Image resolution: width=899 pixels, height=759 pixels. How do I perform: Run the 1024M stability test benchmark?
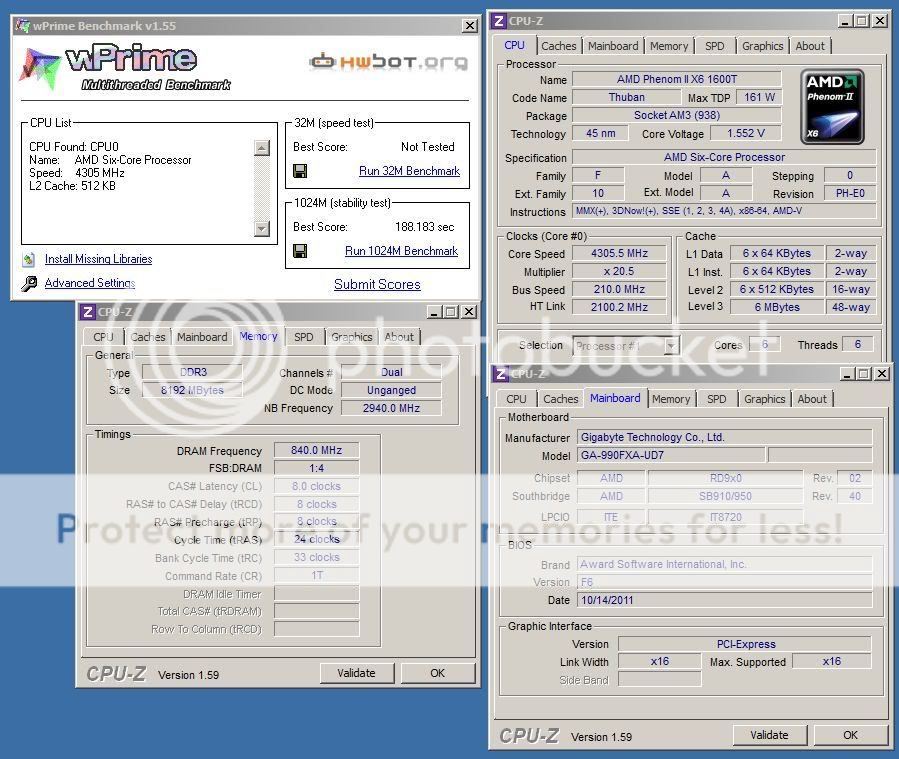(x=401, y=251)
